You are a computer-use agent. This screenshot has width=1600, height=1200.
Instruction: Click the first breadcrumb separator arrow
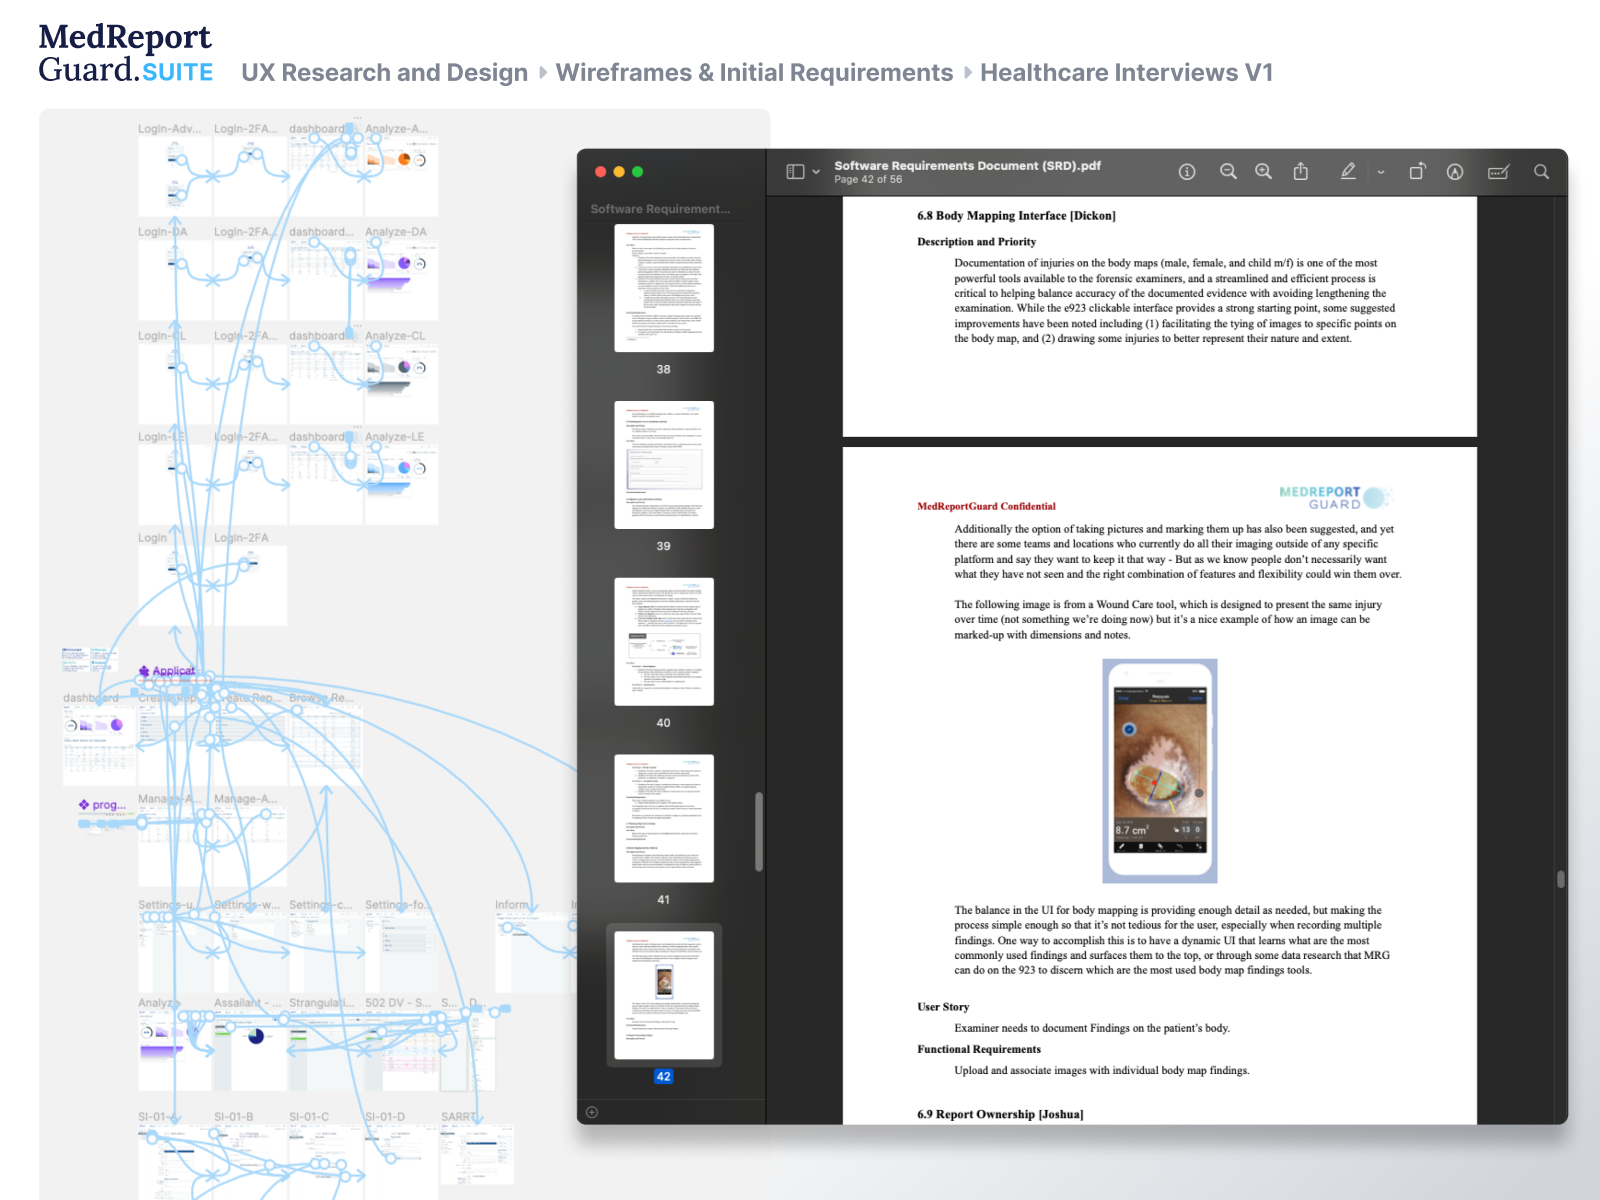[543, 73]
